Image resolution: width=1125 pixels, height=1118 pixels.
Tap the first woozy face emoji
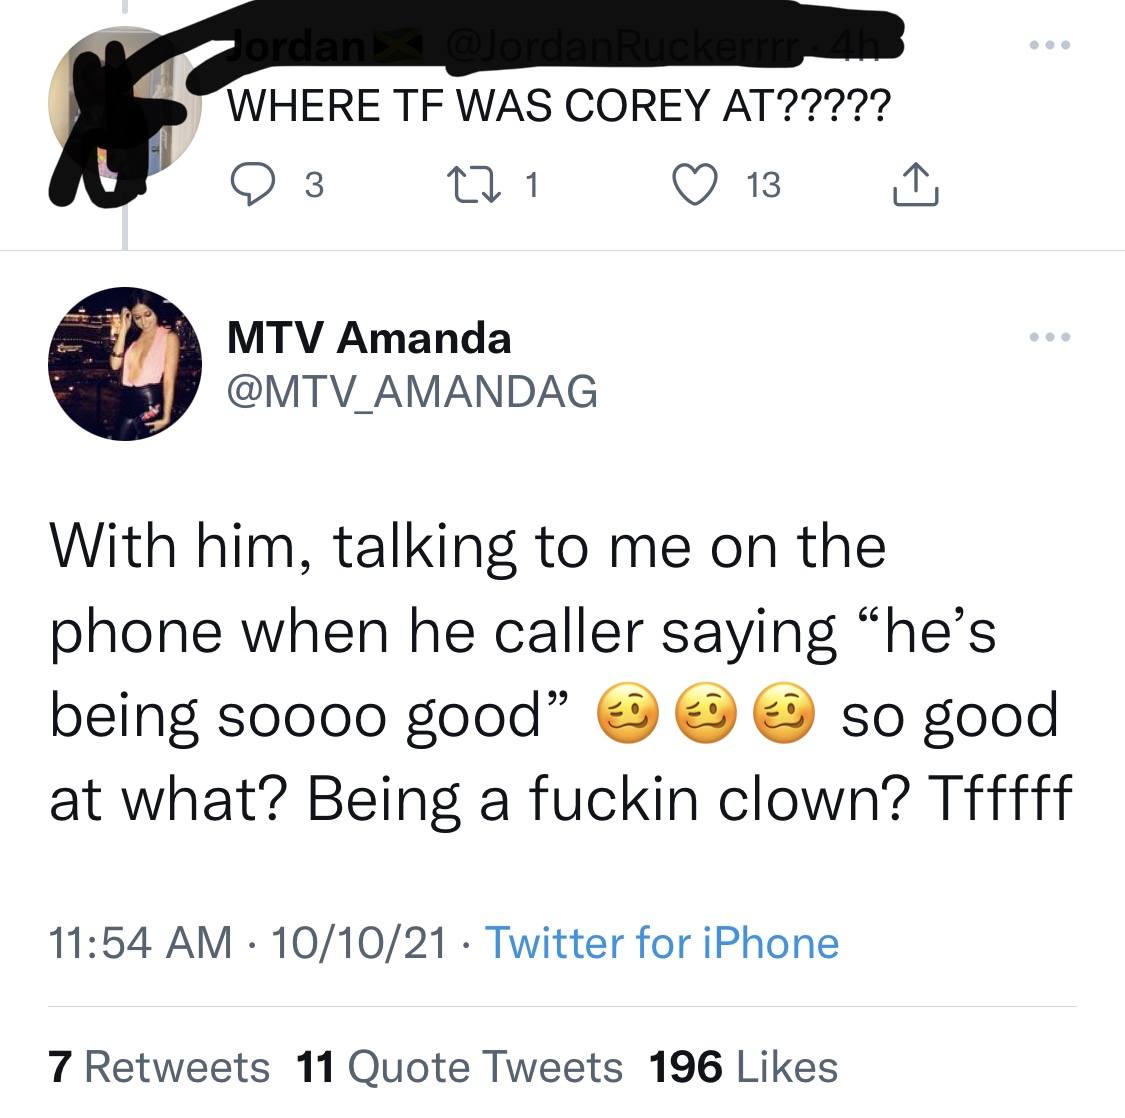click(x=627, y=717)
